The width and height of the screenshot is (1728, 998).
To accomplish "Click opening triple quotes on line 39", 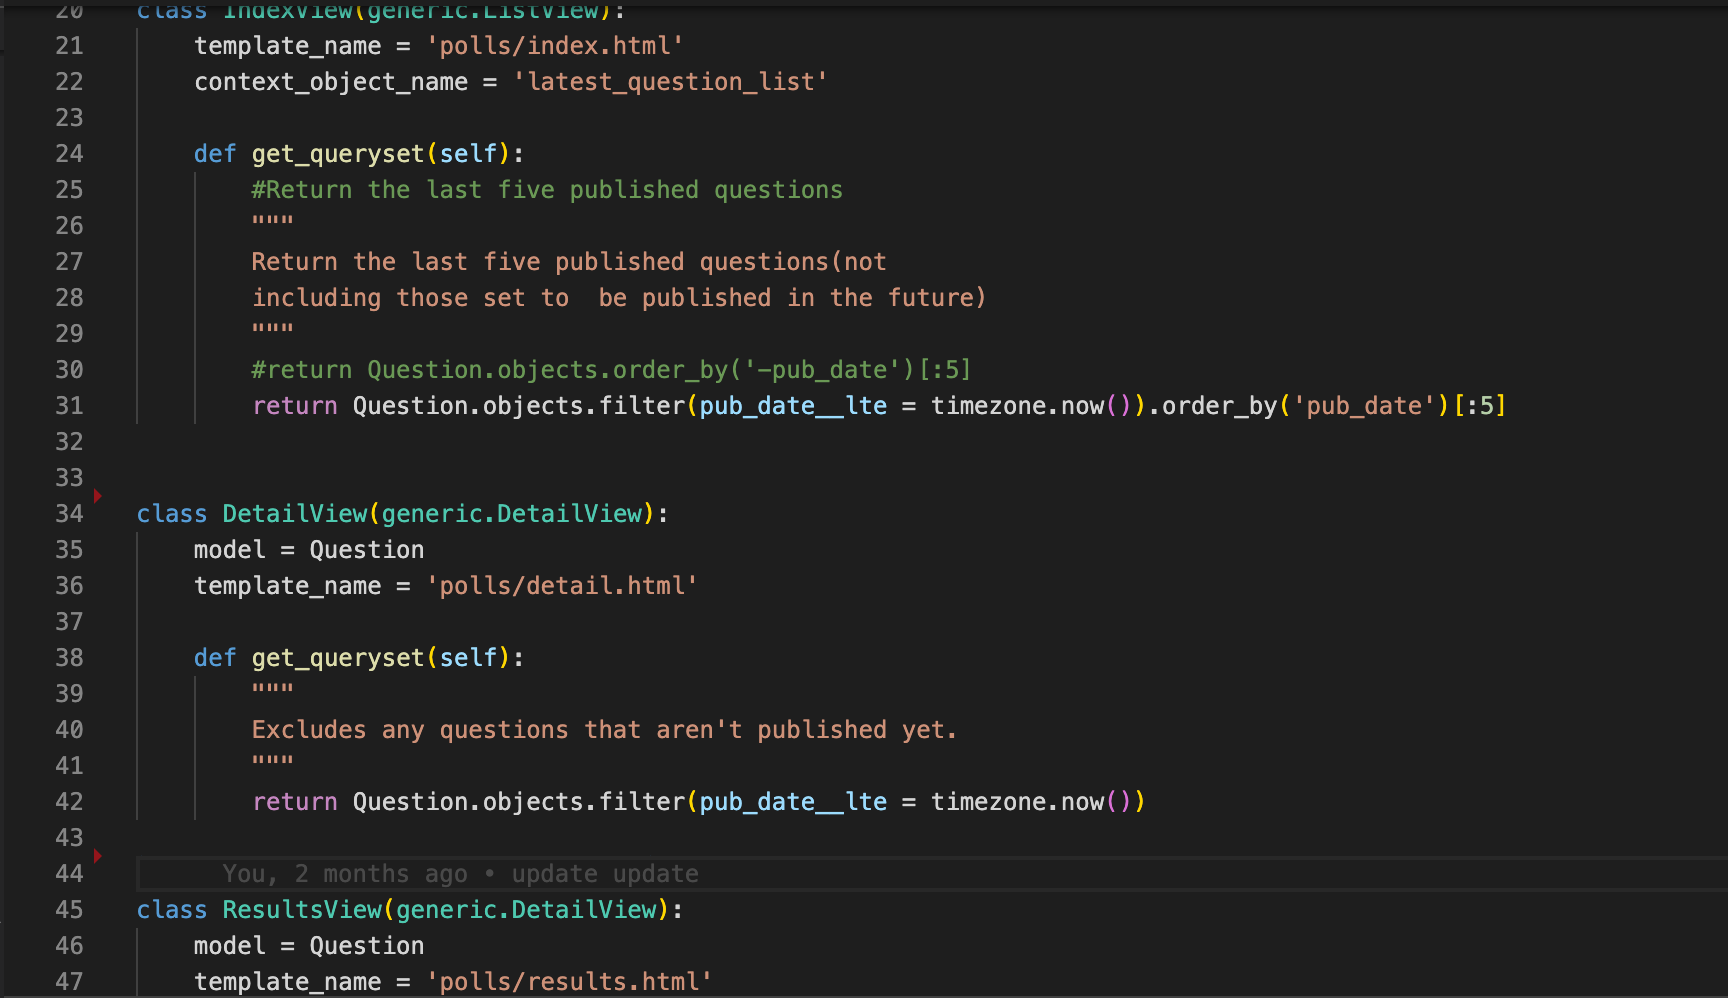I will click(x=273, y=690).
